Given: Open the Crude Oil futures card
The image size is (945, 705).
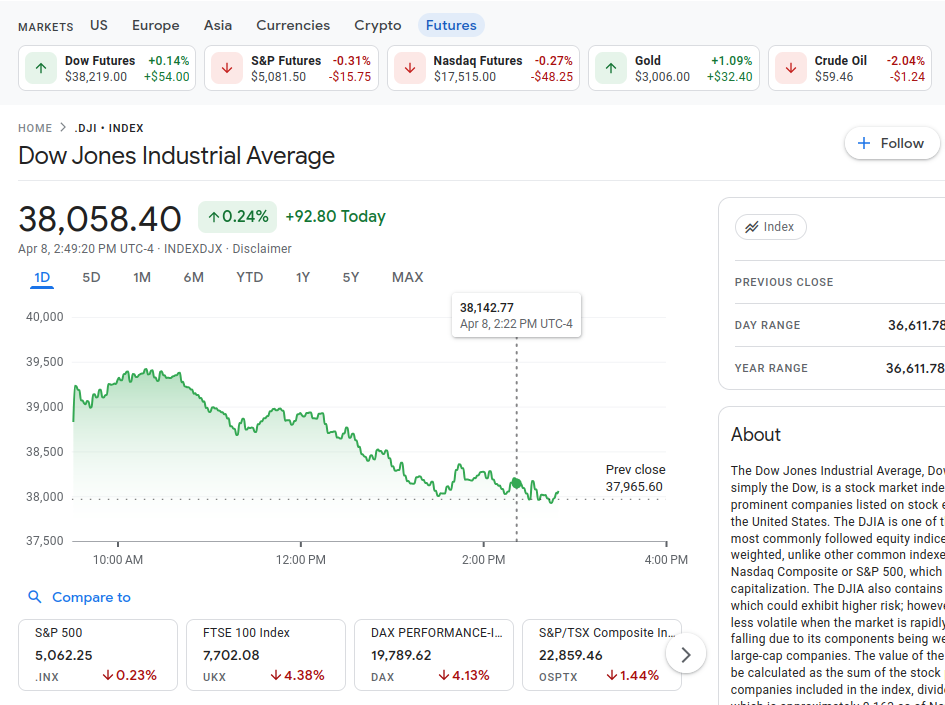Looking at the screenshot, I should [x=850, y=68].
